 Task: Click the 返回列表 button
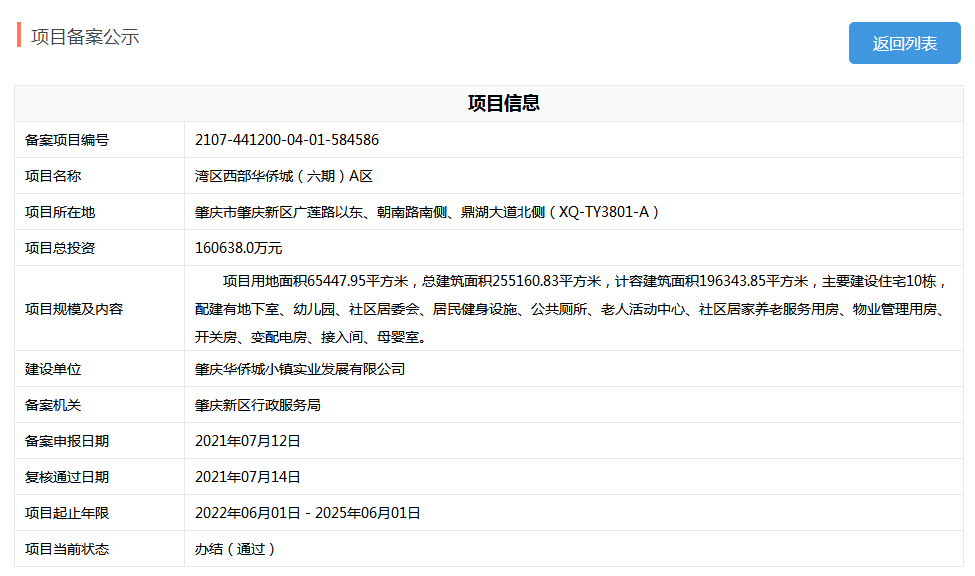point(903,43)
